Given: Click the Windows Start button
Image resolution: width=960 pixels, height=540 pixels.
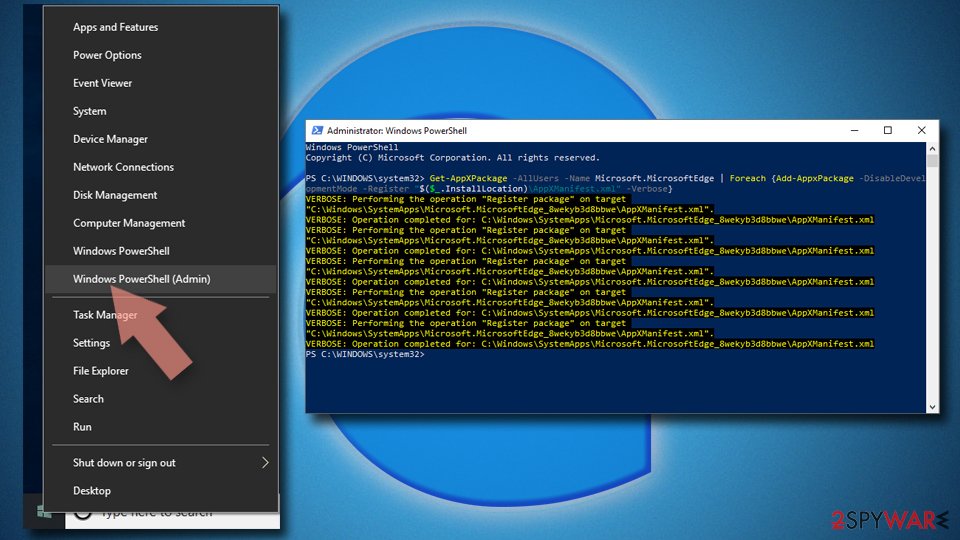Looking at the screenshot, I should tap(44, 512).
